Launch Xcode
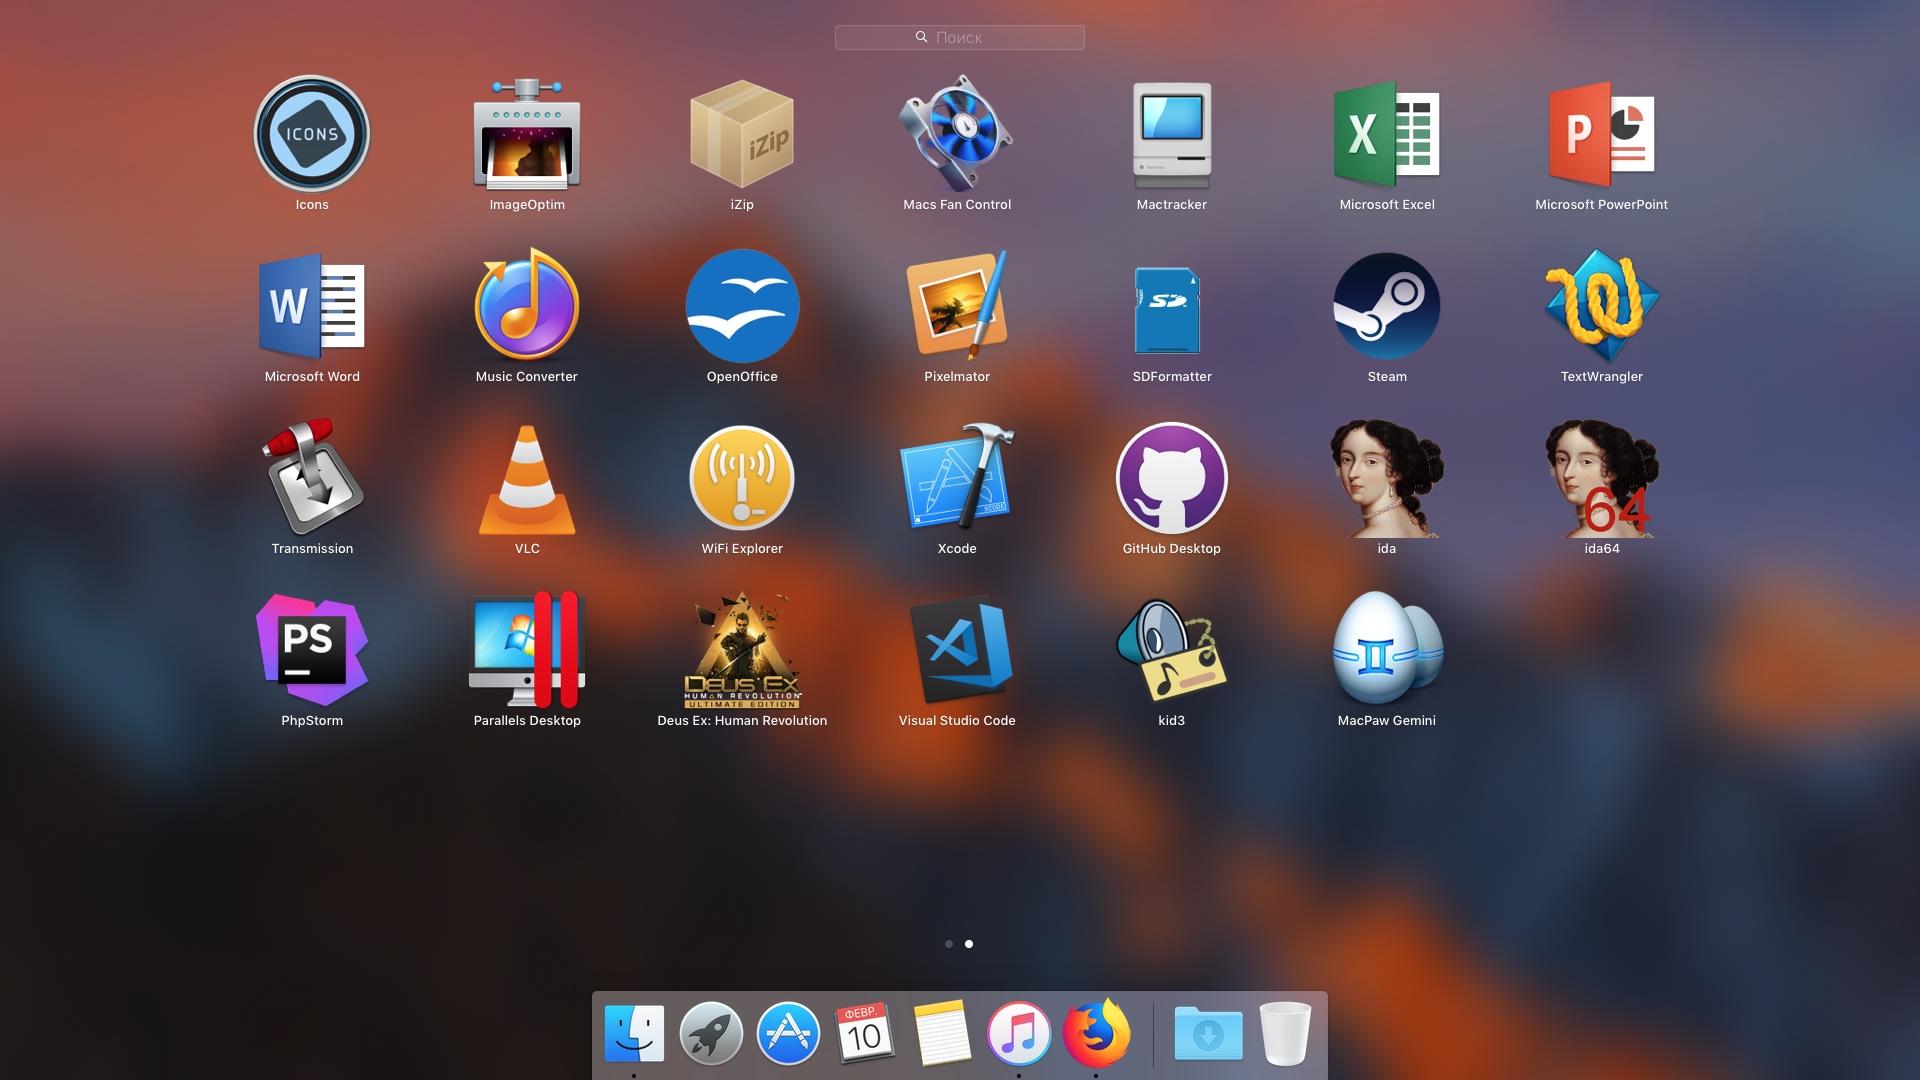 [x=957, y=476]
